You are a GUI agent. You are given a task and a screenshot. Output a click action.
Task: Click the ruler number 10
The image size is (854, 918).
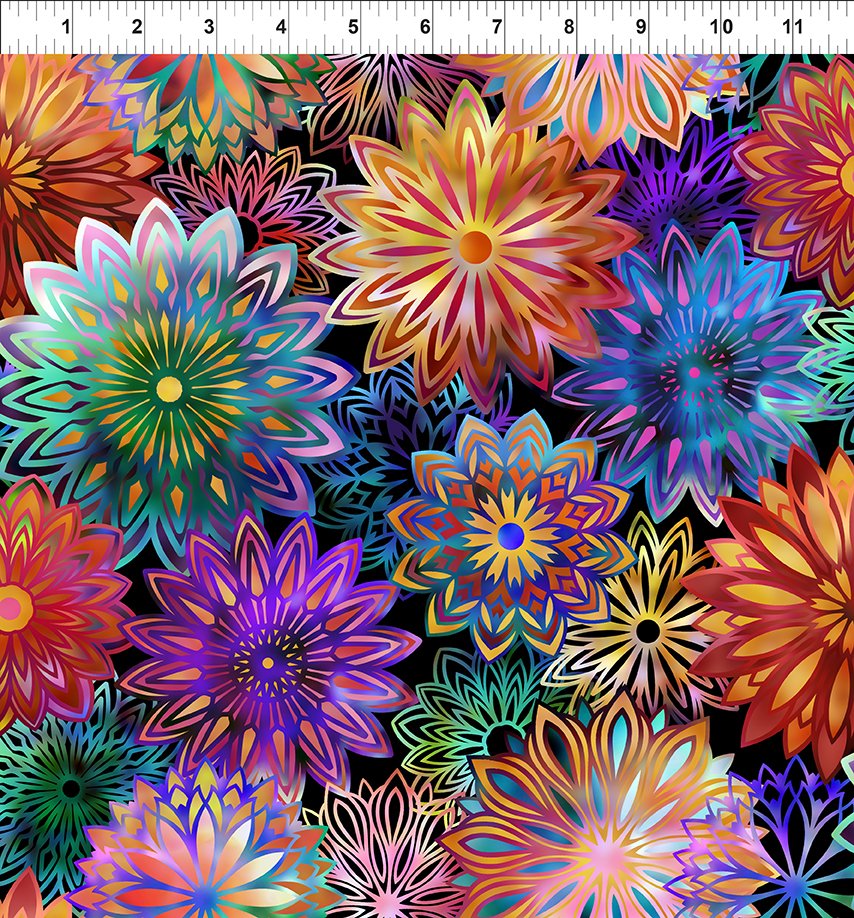[x=721, y=26]
